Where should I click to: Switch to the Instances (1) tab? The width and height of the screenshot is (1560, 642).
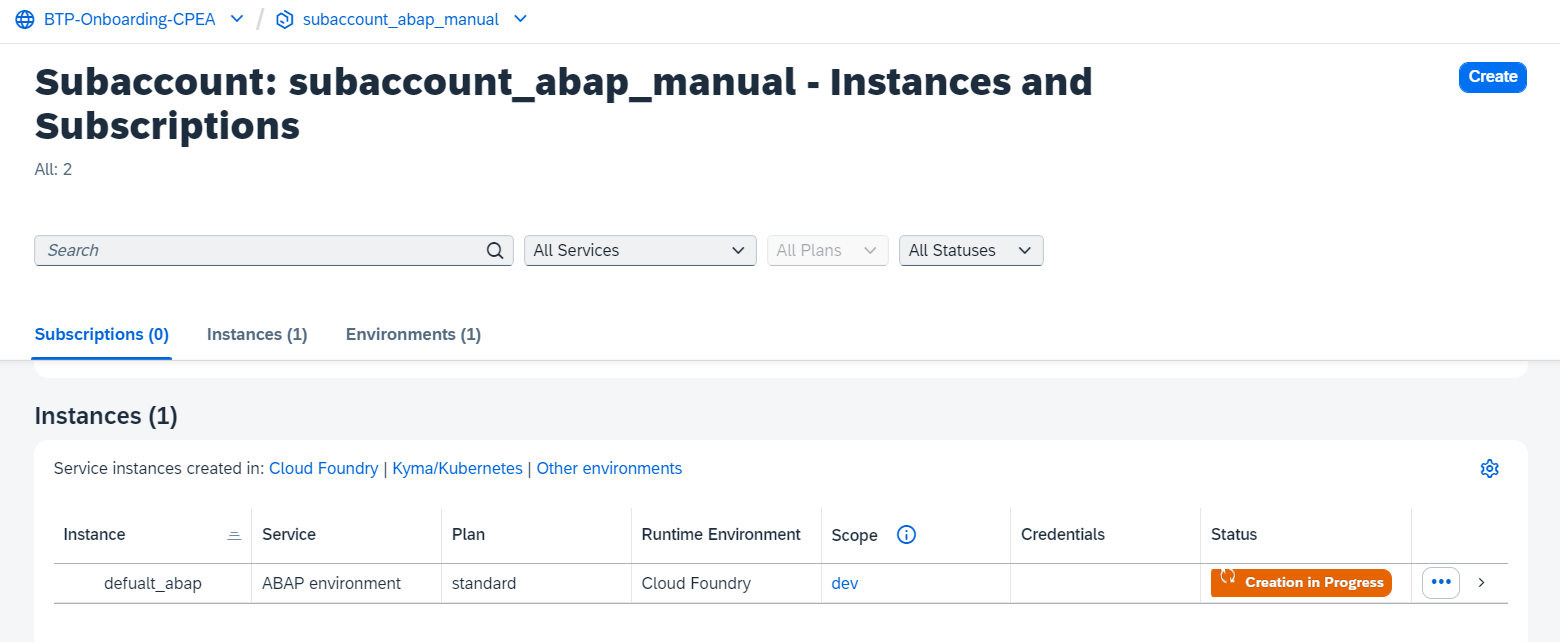(256, 334)
